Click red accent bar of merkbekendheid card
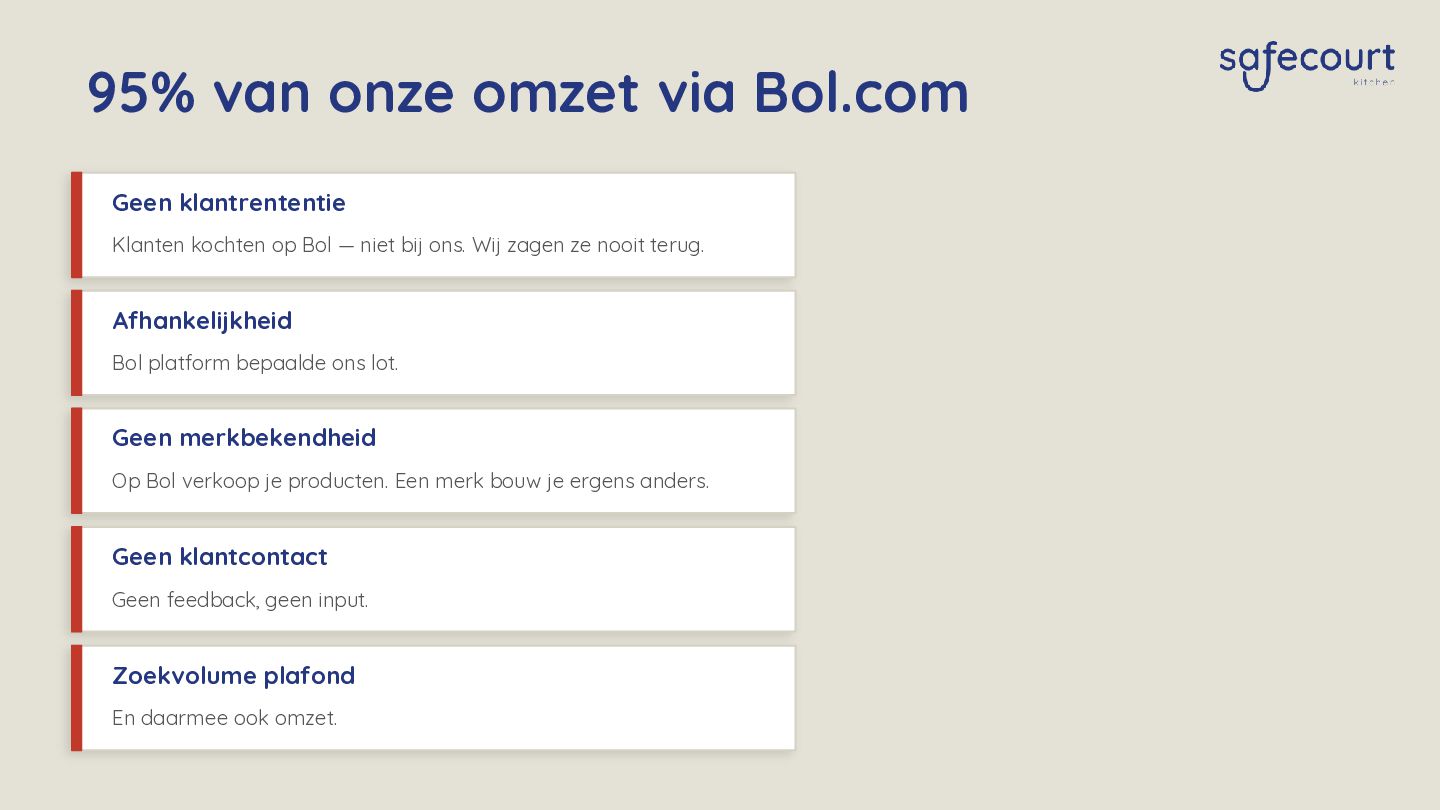Screen dimensions: 1440x810 pos(77,461)
